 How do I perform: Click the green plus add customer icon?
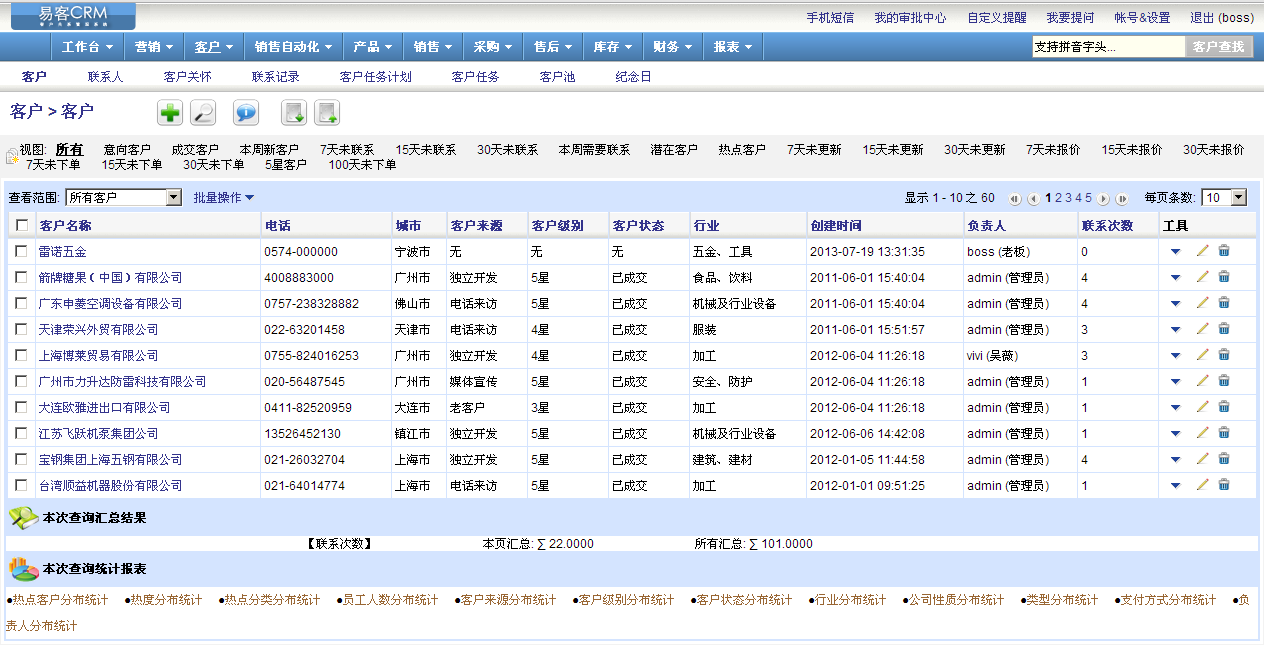coord(170,113)
